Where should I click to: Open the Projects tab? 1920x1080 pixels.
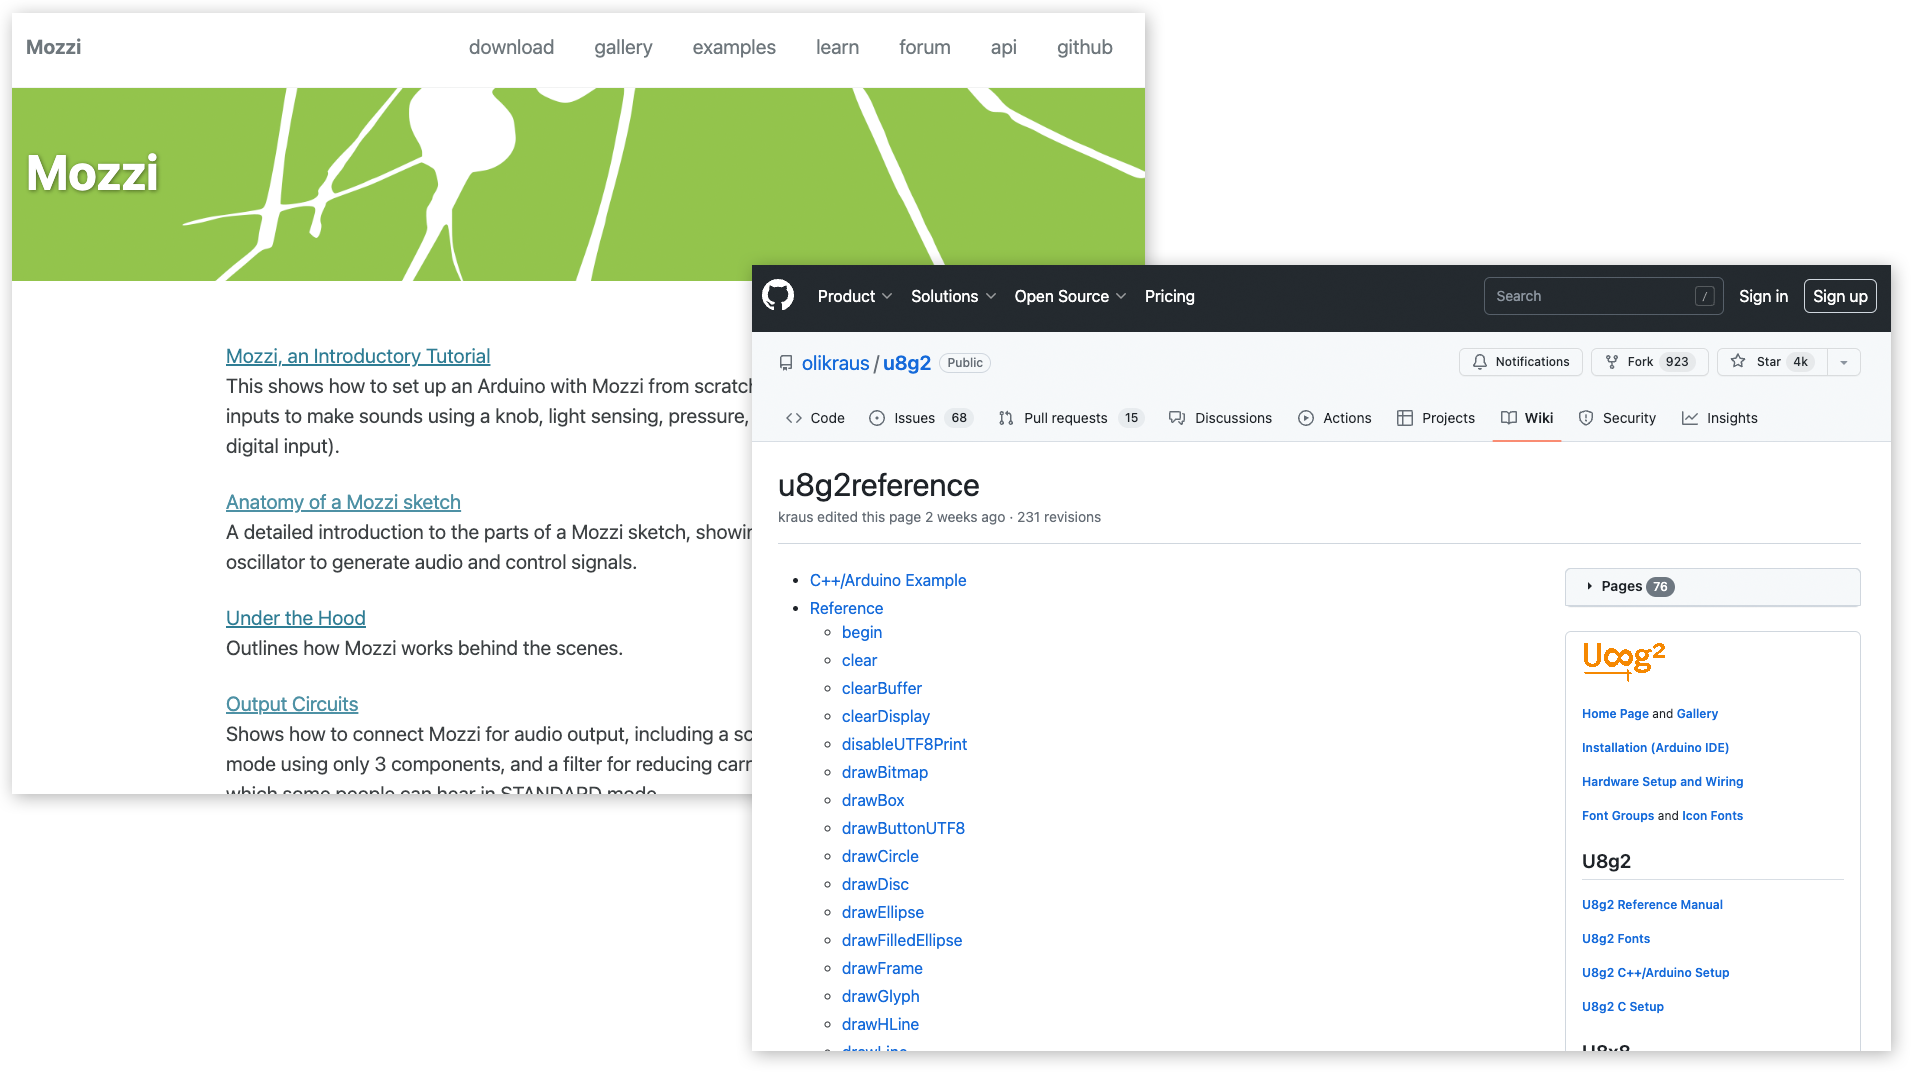coord(1435,418)
